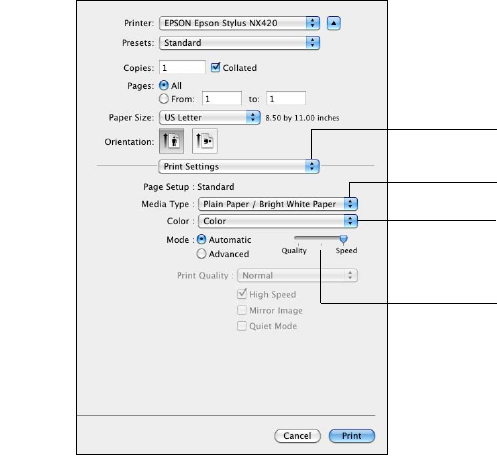Select Automatic mode radio button
This screenshot has width=497, height=456.
[x=201, y=239]
